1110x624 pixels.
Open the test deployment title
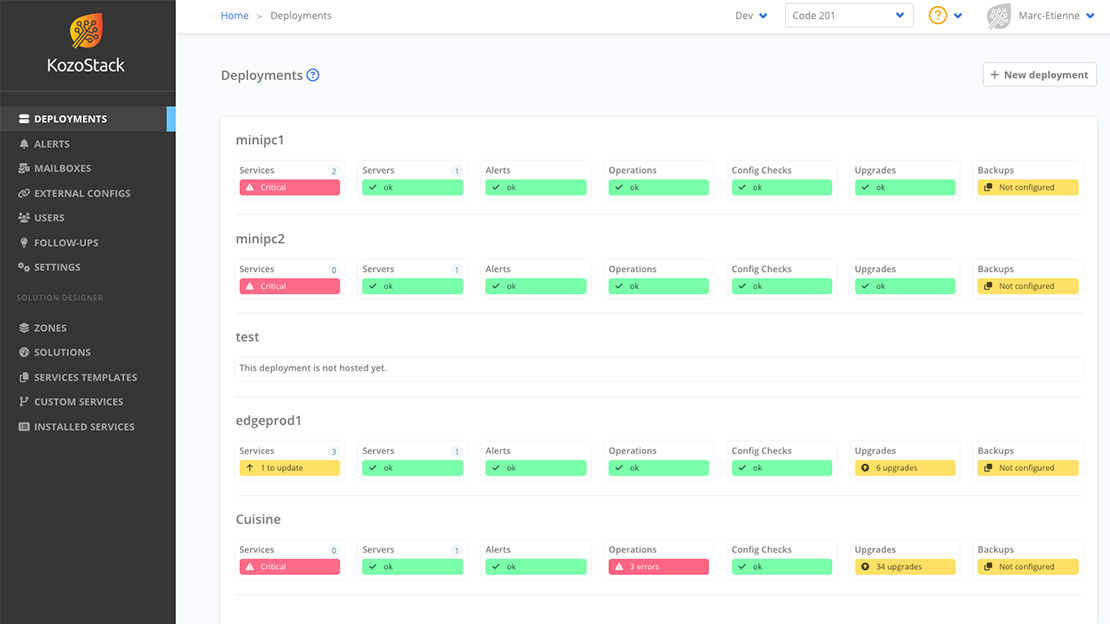[x=247, y=337]
